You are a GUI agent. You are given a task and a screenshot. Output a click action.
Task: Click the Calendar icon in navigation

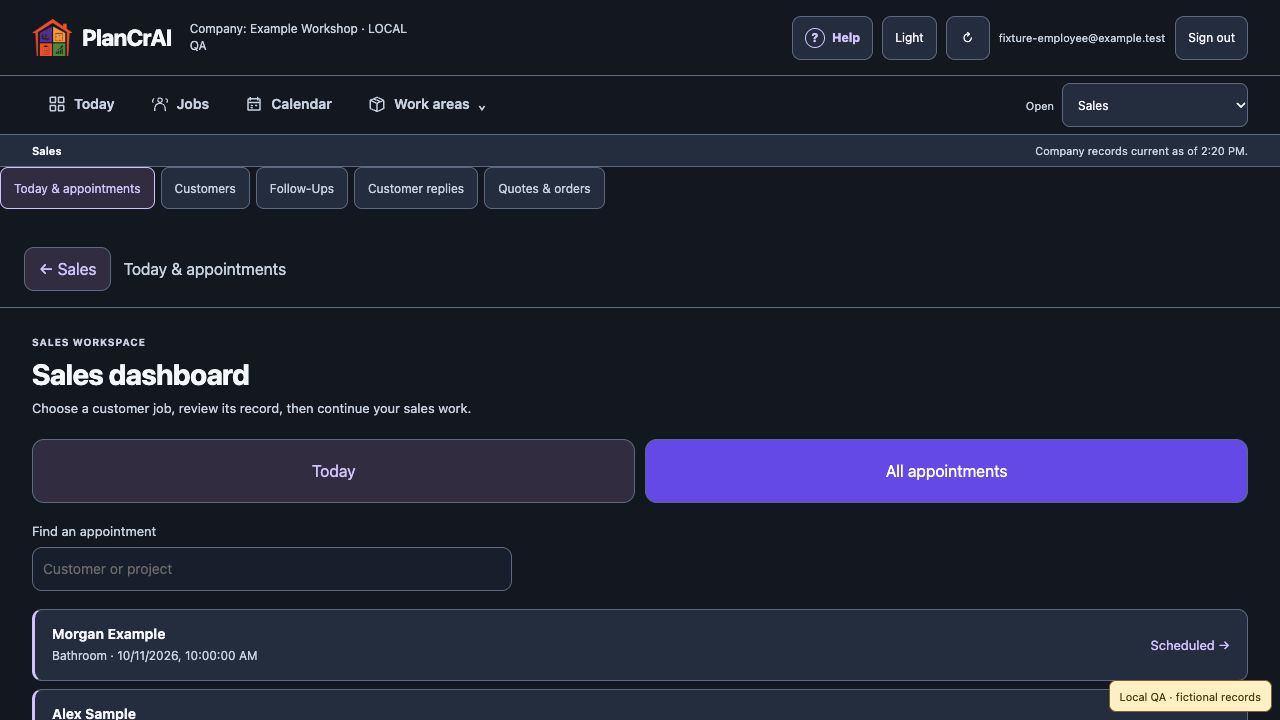(x=254, y=104)
